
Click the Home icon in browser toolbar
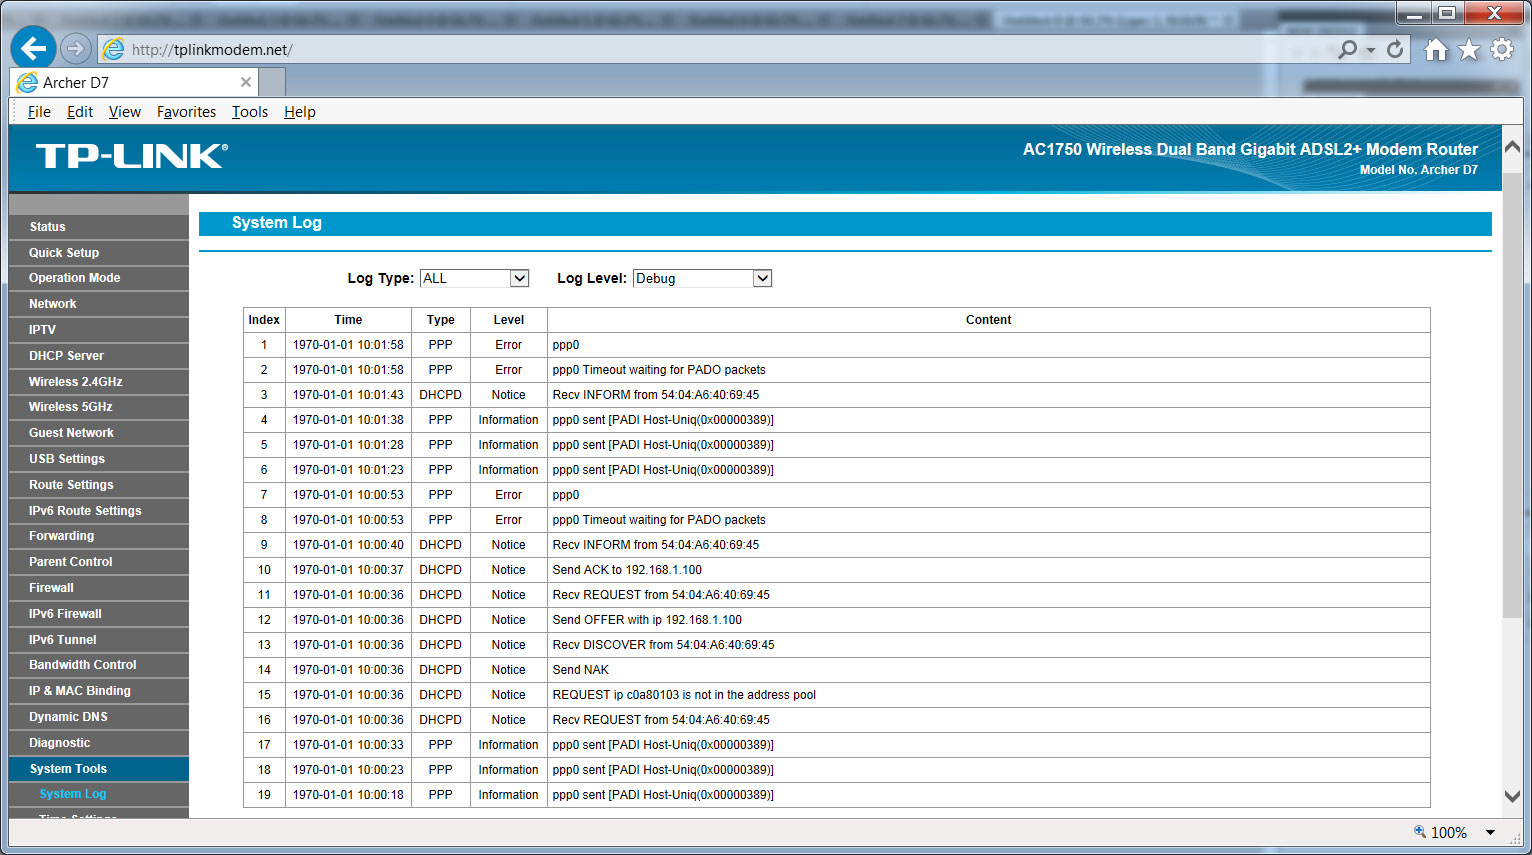[x=1436, y=49]
